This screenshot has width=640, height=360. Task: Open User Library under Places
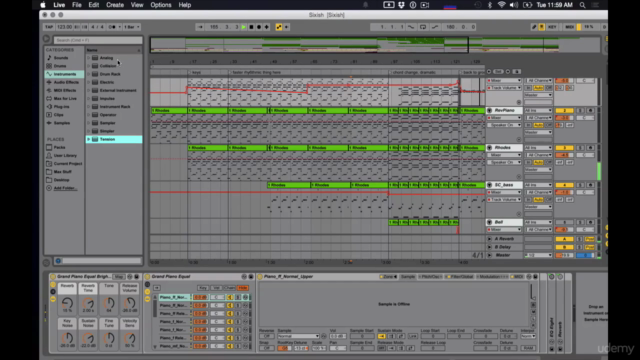click(x=64, y=156)
